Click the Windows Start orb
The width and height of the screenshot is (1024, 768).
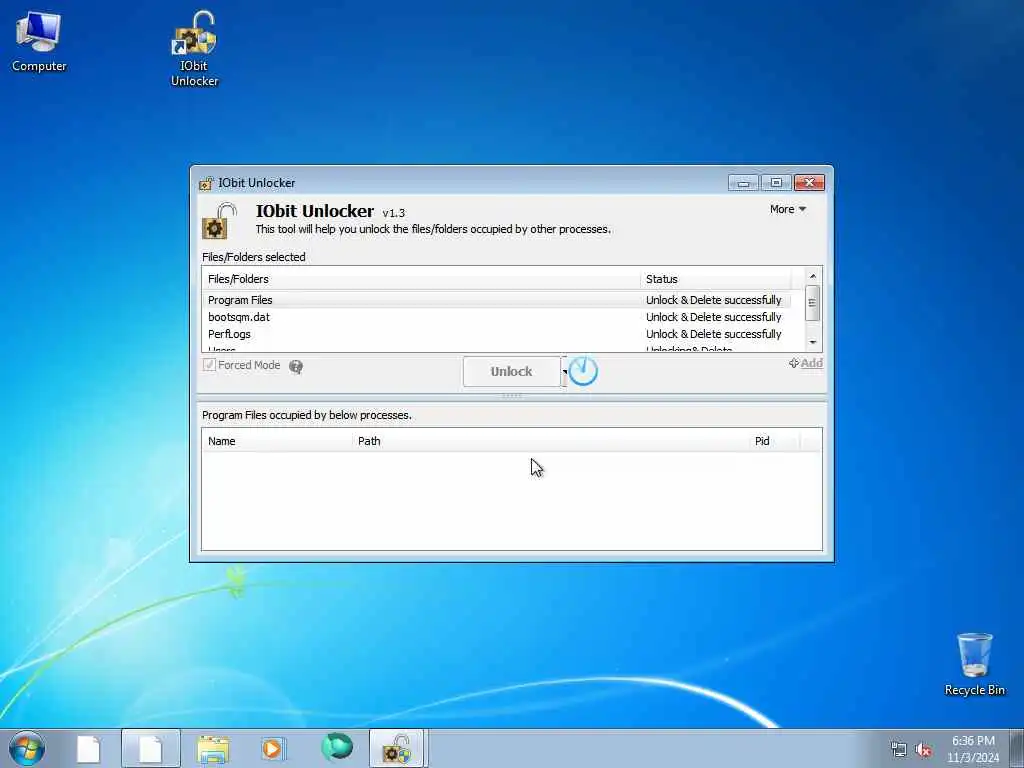(27, 748)
